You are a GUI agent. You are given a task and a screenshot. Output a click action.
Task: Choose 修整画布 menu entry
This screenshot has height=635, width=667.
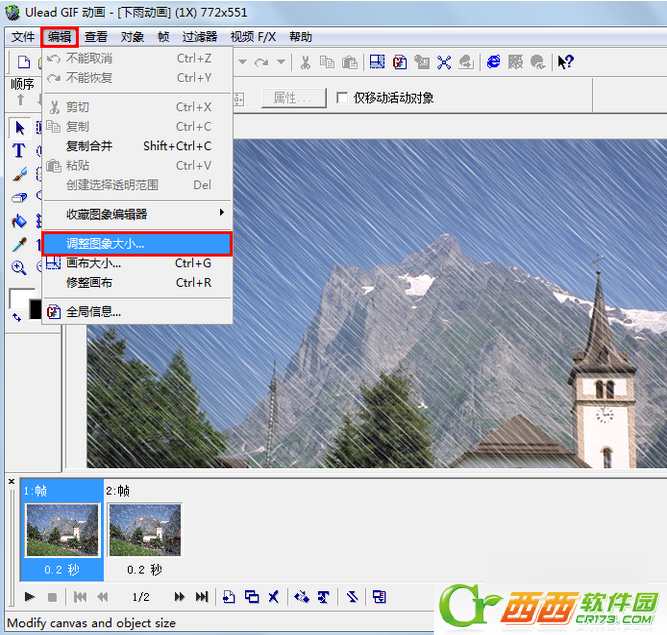point(137,283)
